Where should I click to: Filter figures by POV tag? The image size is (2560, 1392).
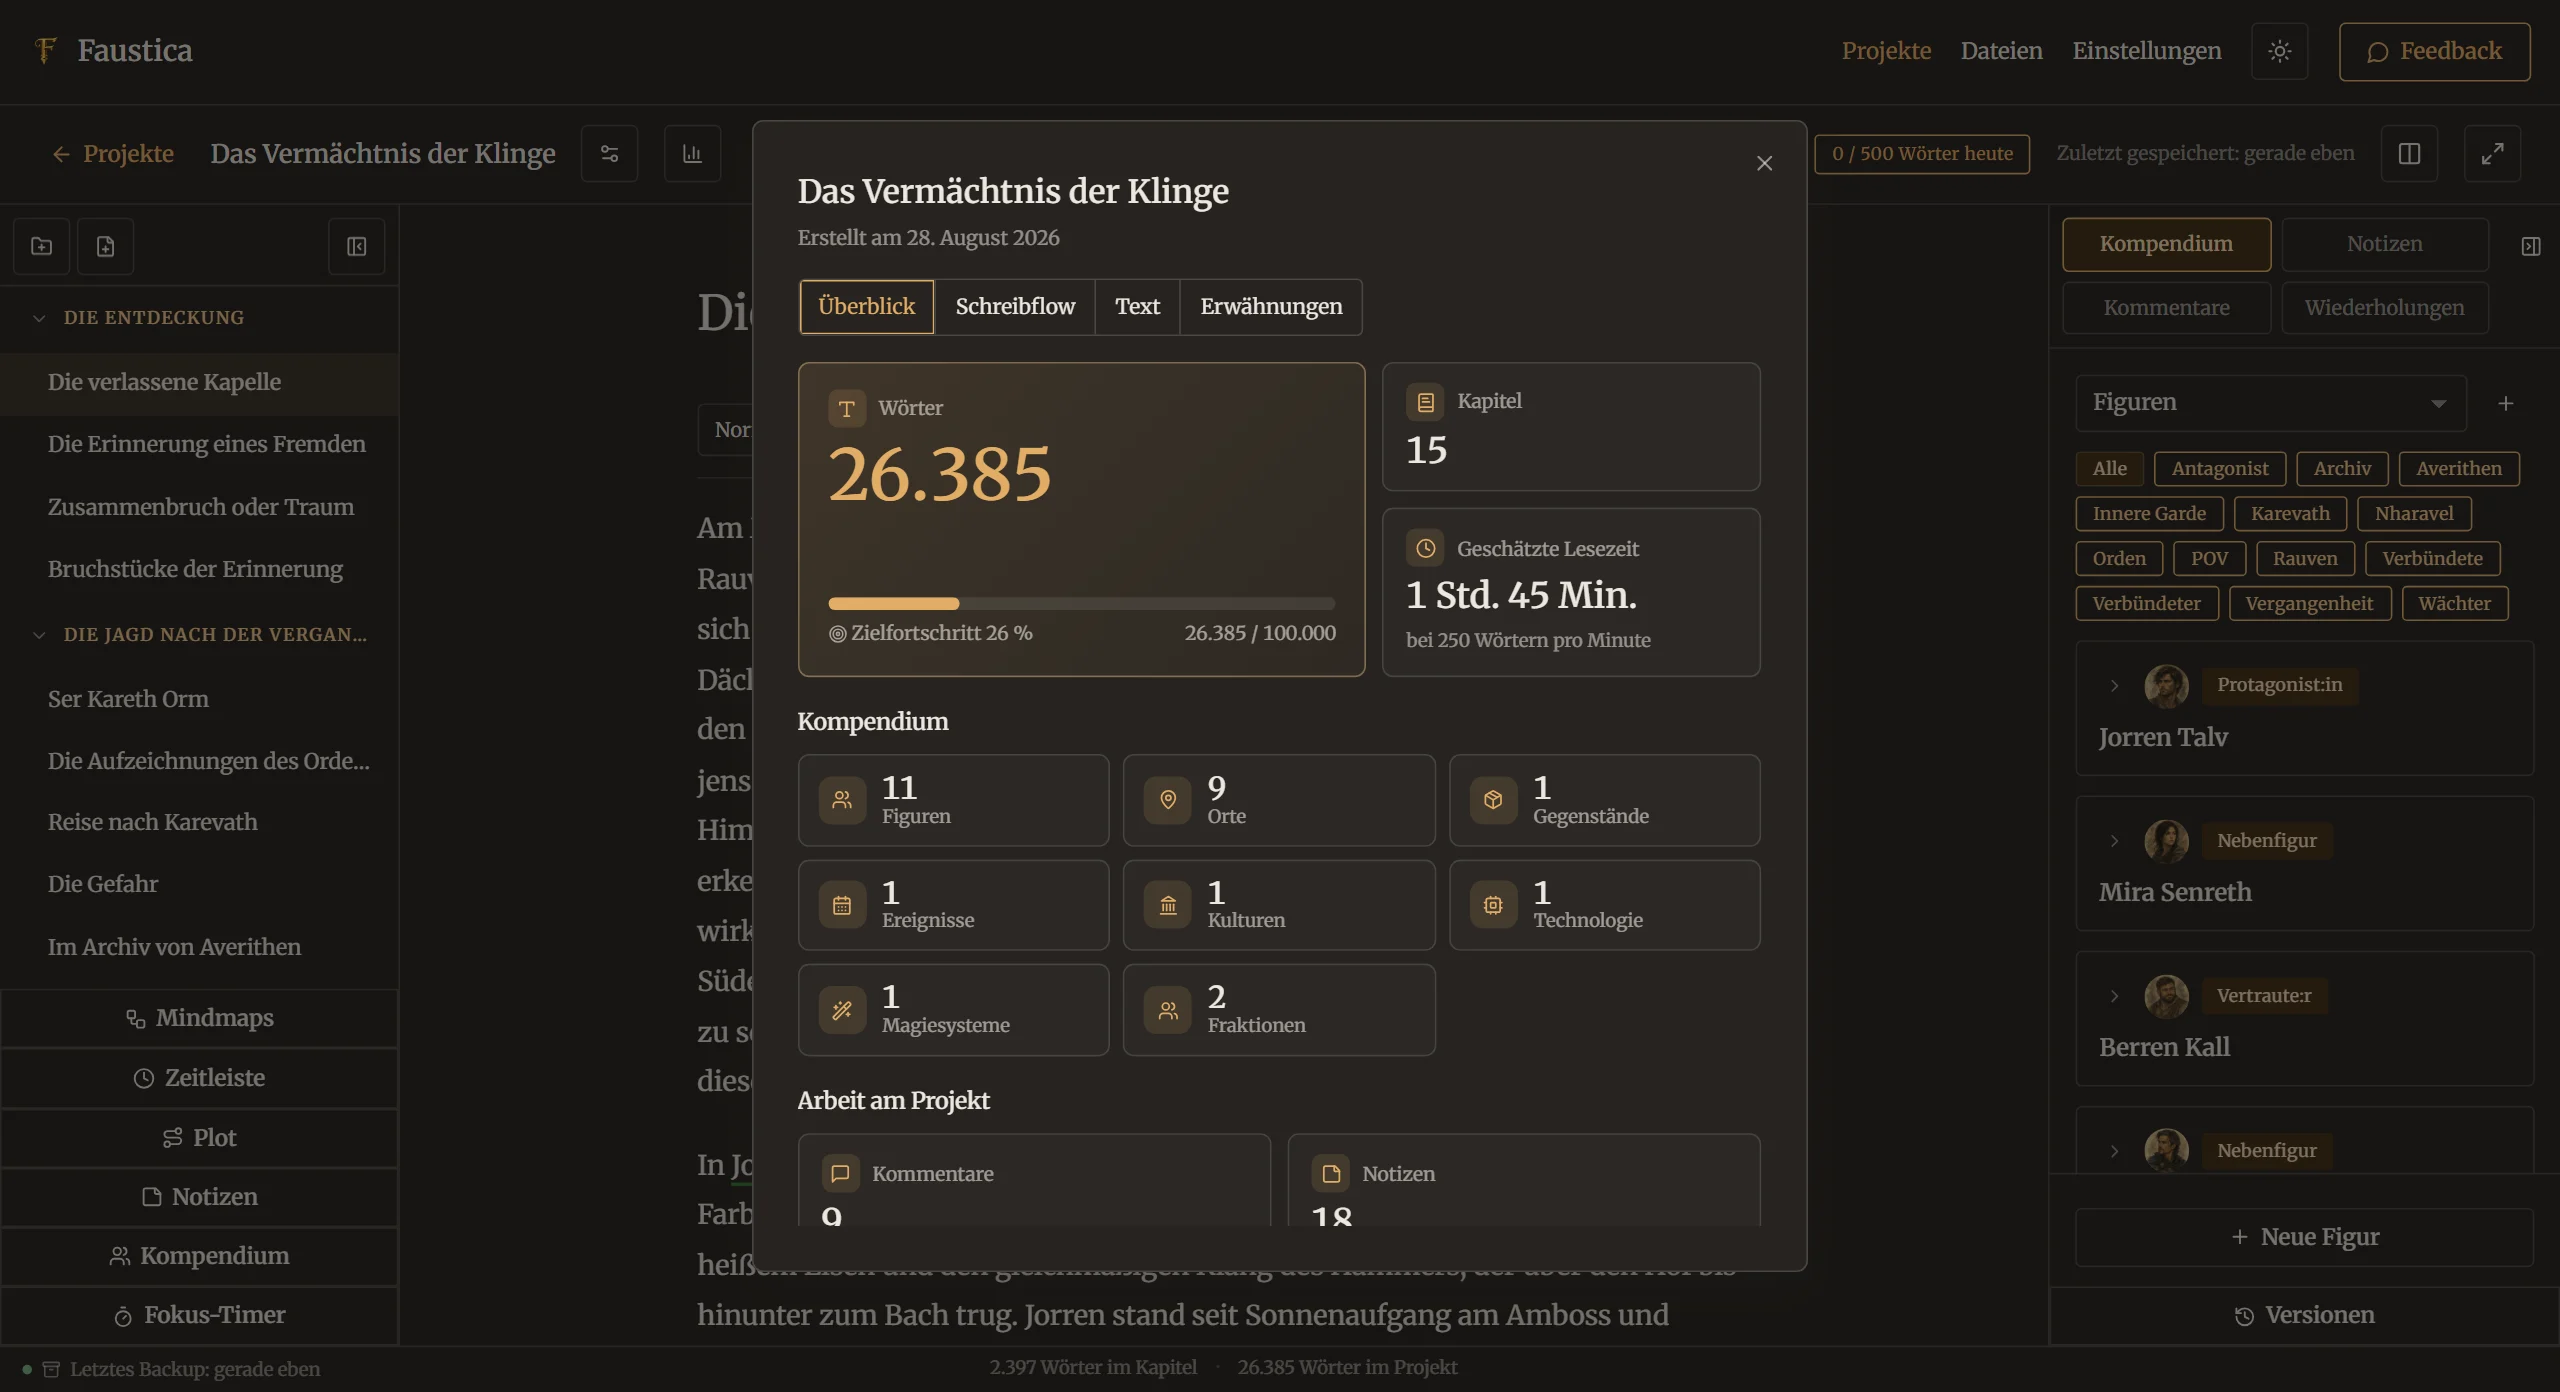pos(2209,558)
